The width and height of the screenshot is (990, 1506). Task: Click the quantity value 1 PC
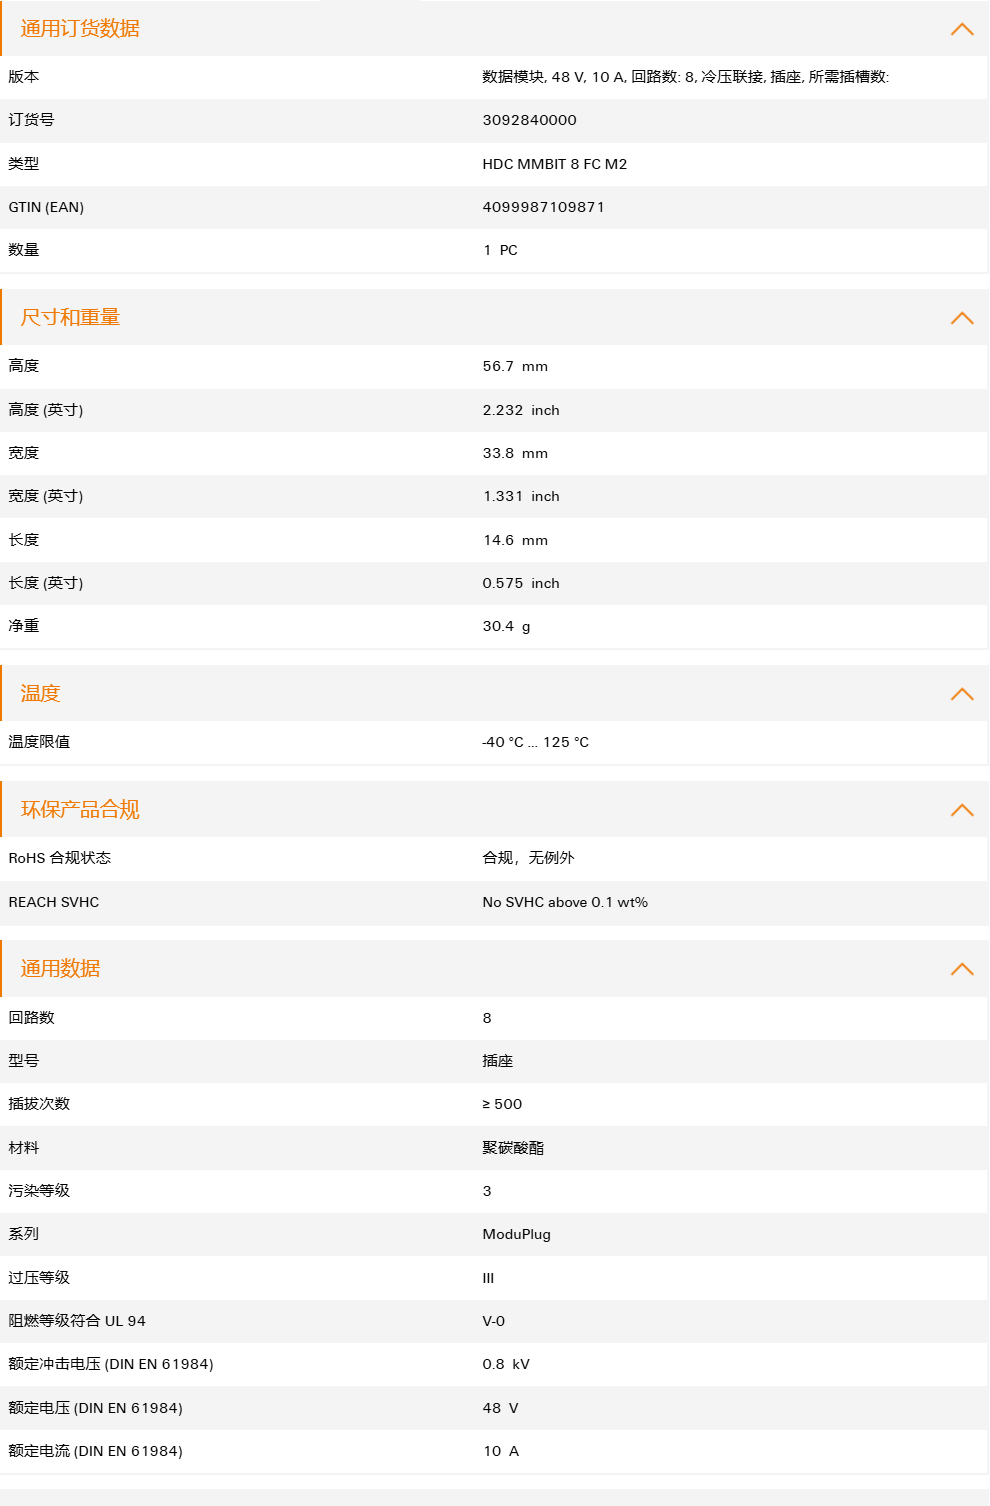(x=500, y=250)
